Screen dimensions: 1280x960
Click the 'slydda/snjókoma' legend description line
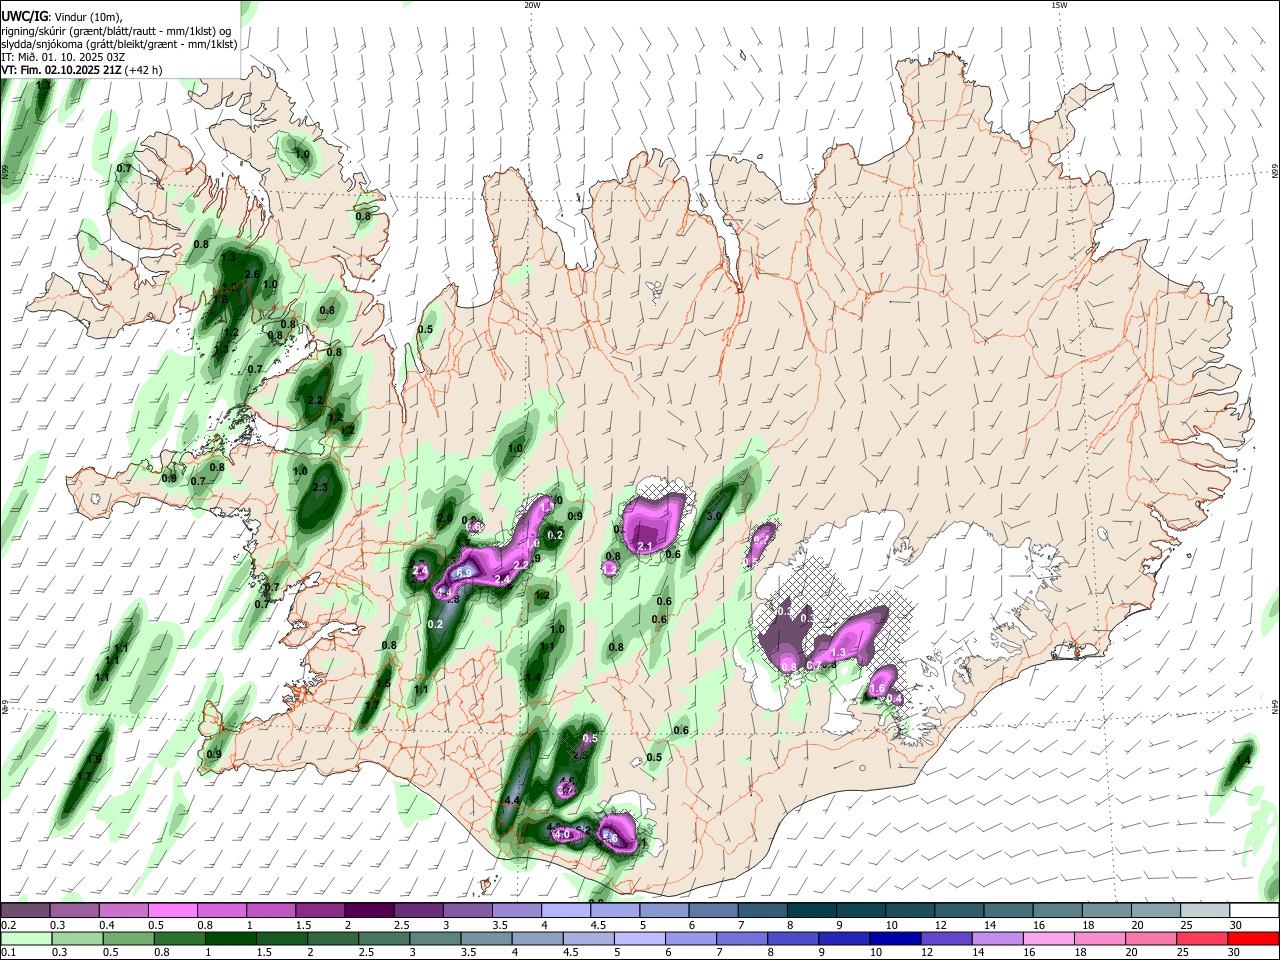[x=119, y=44]
